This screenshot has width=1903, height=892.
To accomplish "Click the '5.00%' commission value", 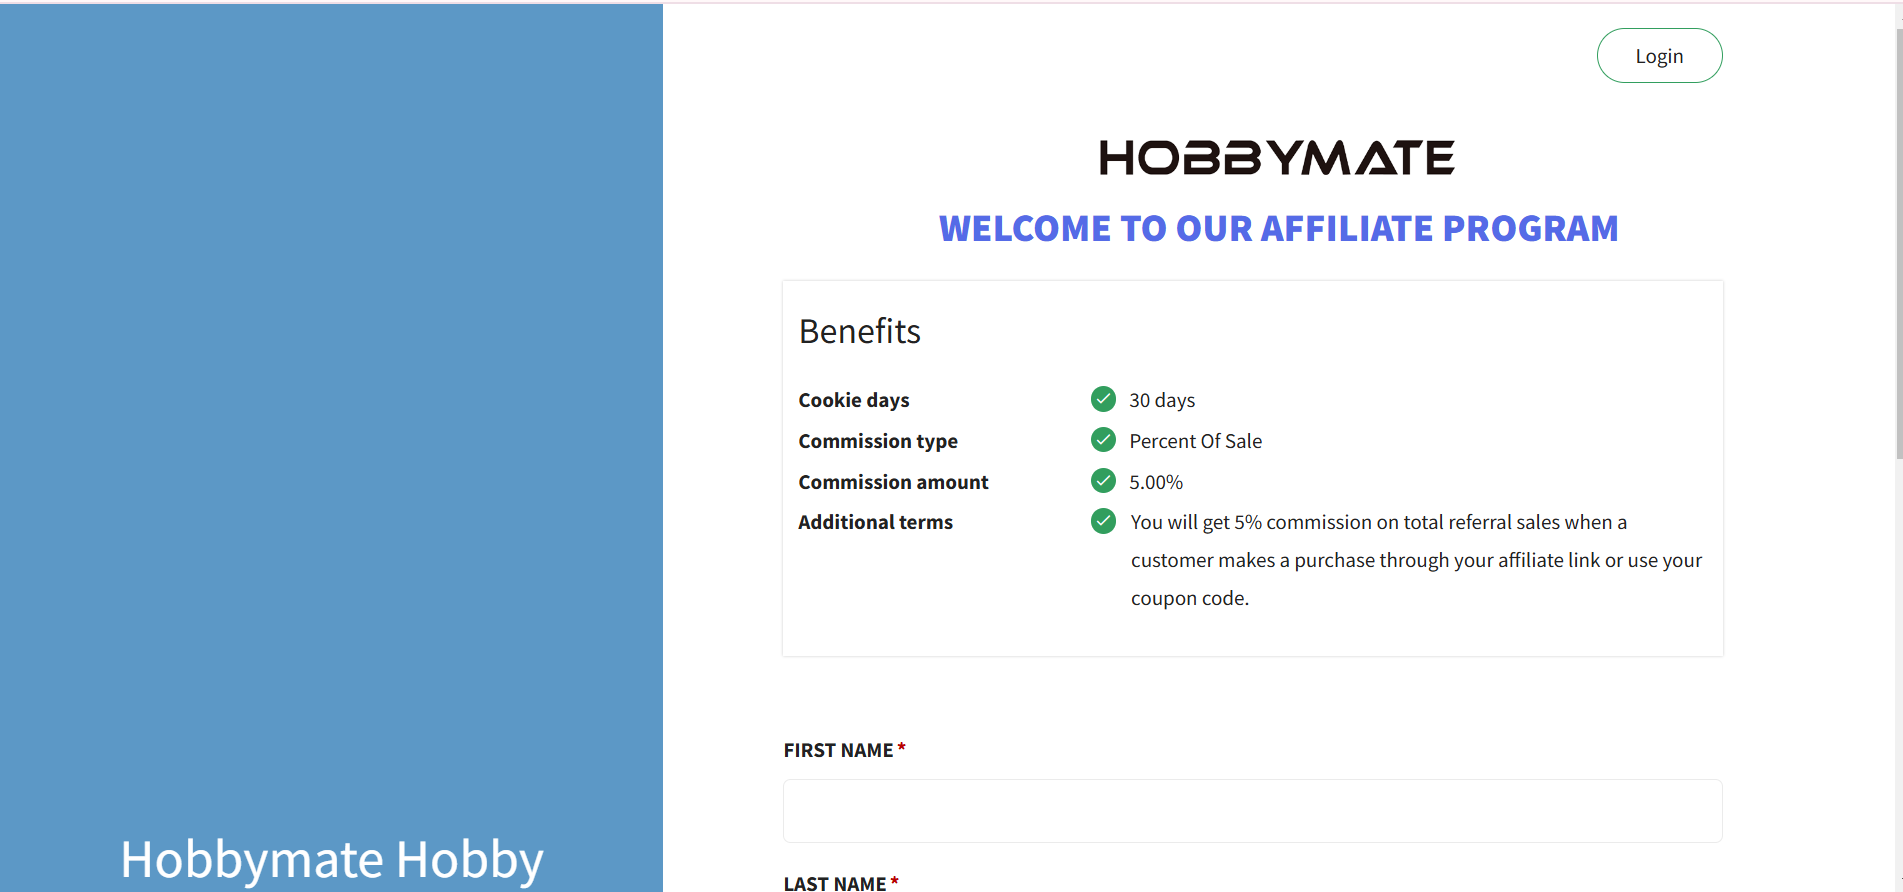I will click(x=1156, y=482).
